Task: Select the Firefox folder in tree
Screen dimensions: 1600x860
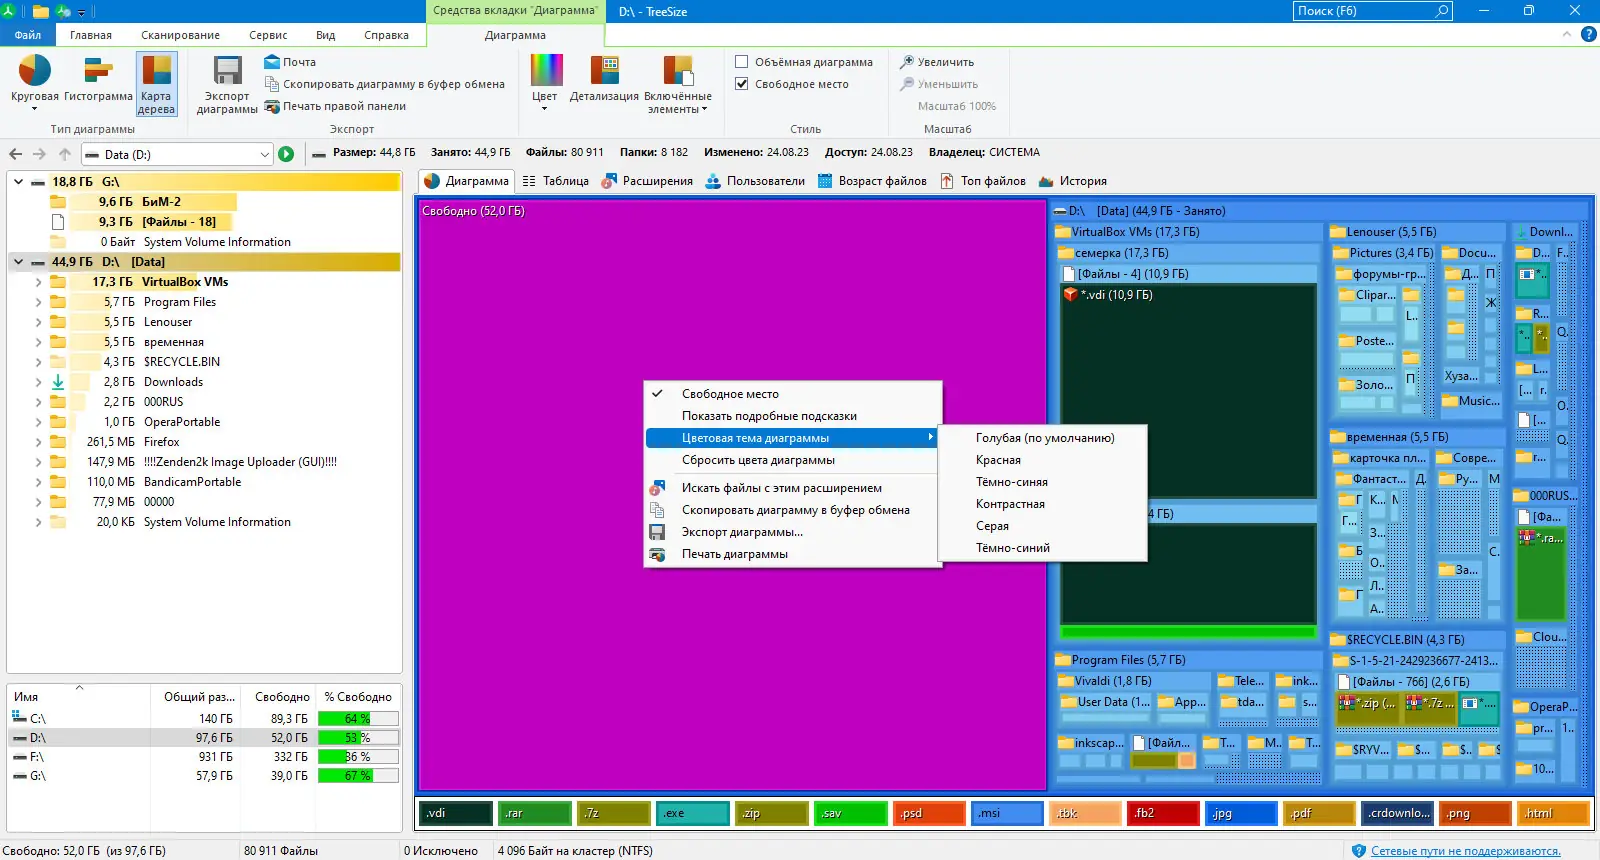Action: point(161,442)
